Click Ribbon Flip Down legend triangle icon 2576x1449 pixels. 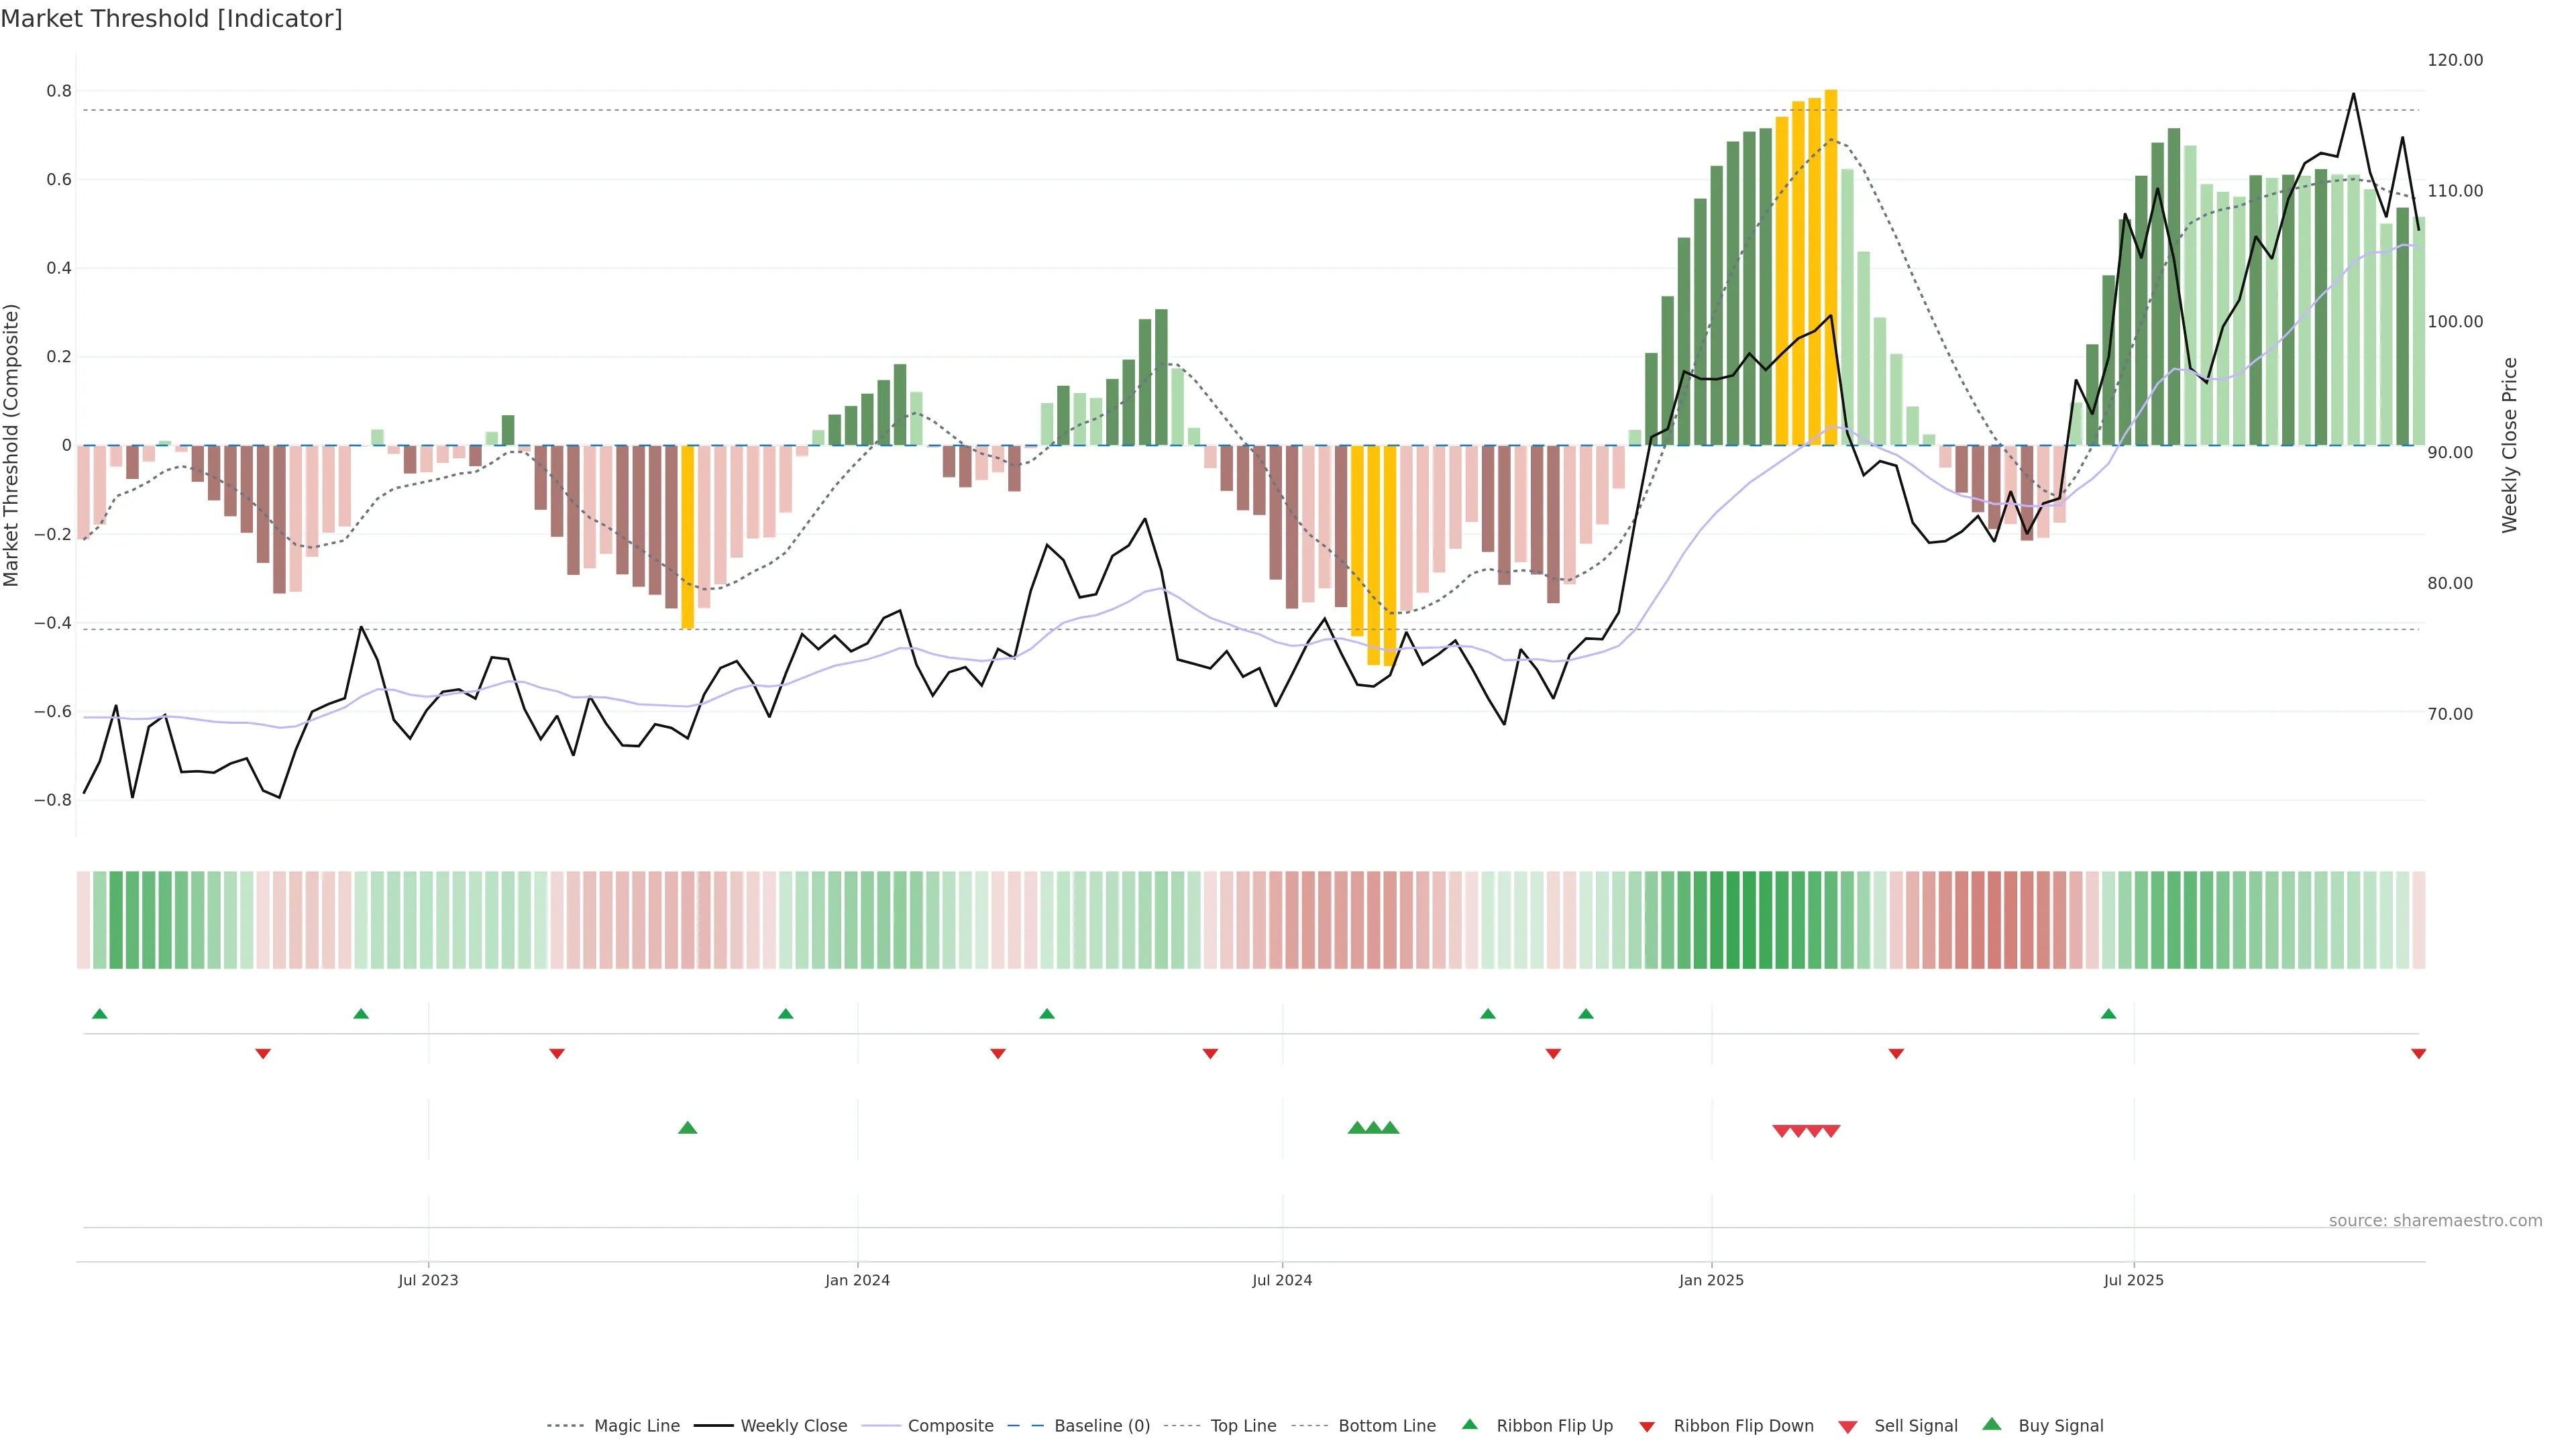pyautogui.click(x=1647, y=1427)
